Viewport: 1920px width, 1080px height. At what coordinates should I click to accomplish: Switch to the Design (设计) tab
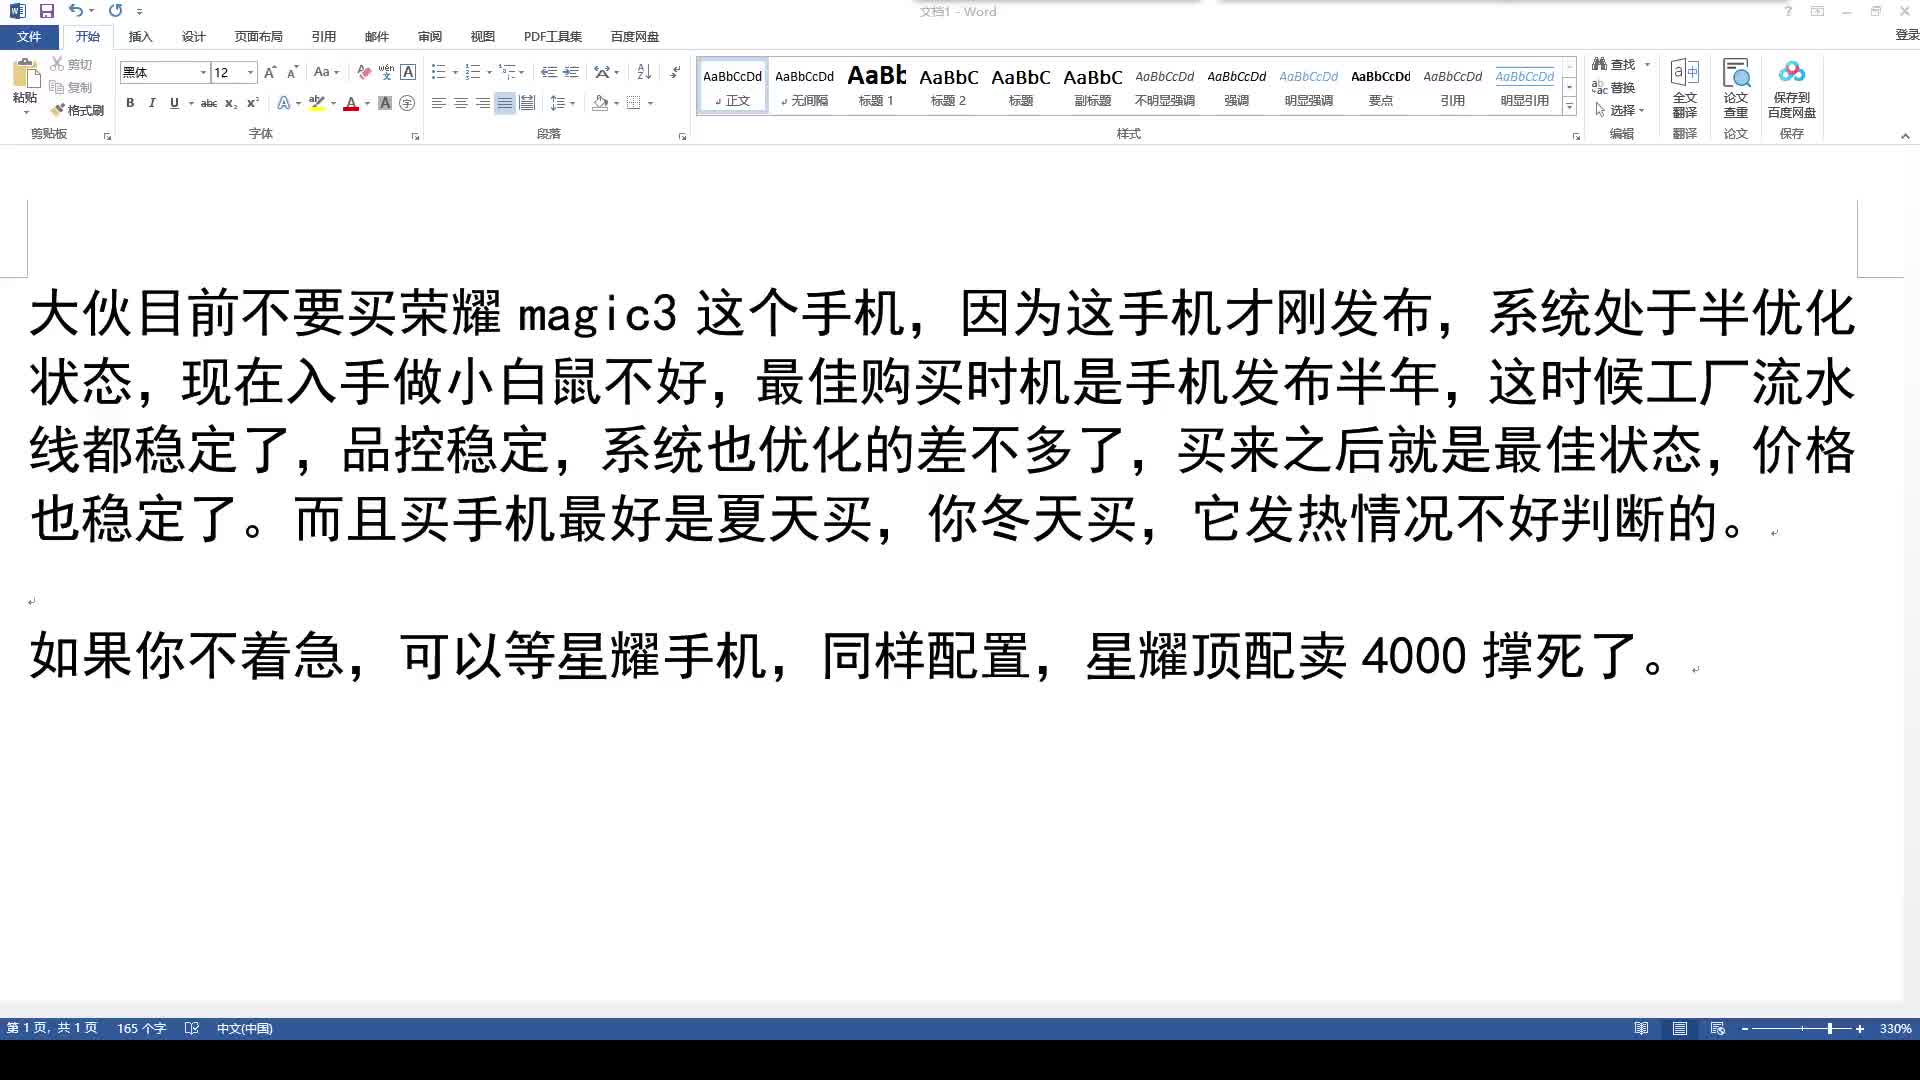[x=193, y=36]
